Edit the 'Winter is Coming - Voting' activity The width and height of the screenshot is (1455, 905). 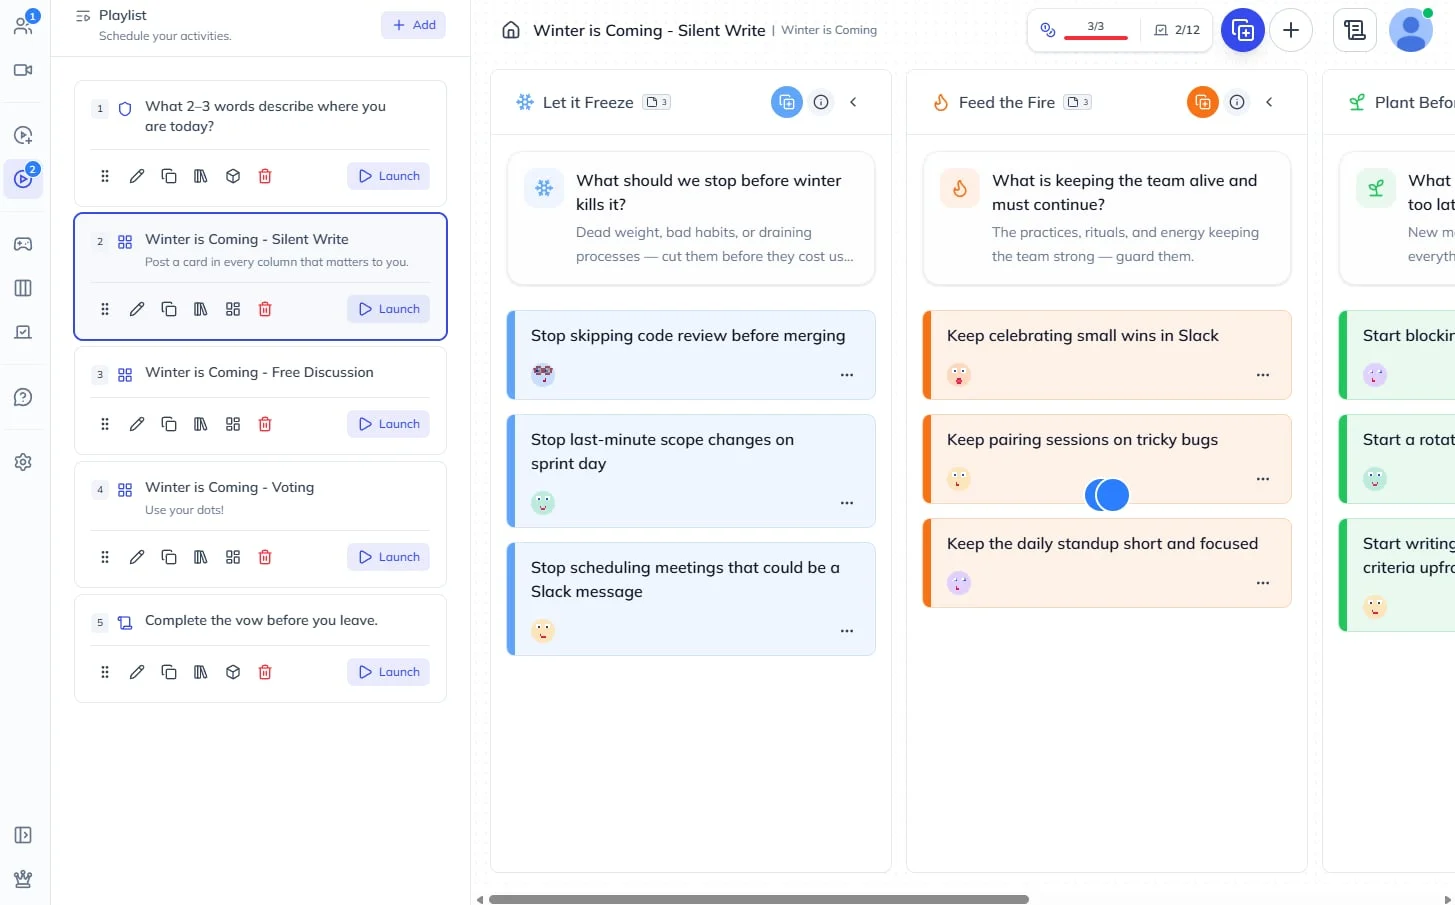(x=137, y=557)
